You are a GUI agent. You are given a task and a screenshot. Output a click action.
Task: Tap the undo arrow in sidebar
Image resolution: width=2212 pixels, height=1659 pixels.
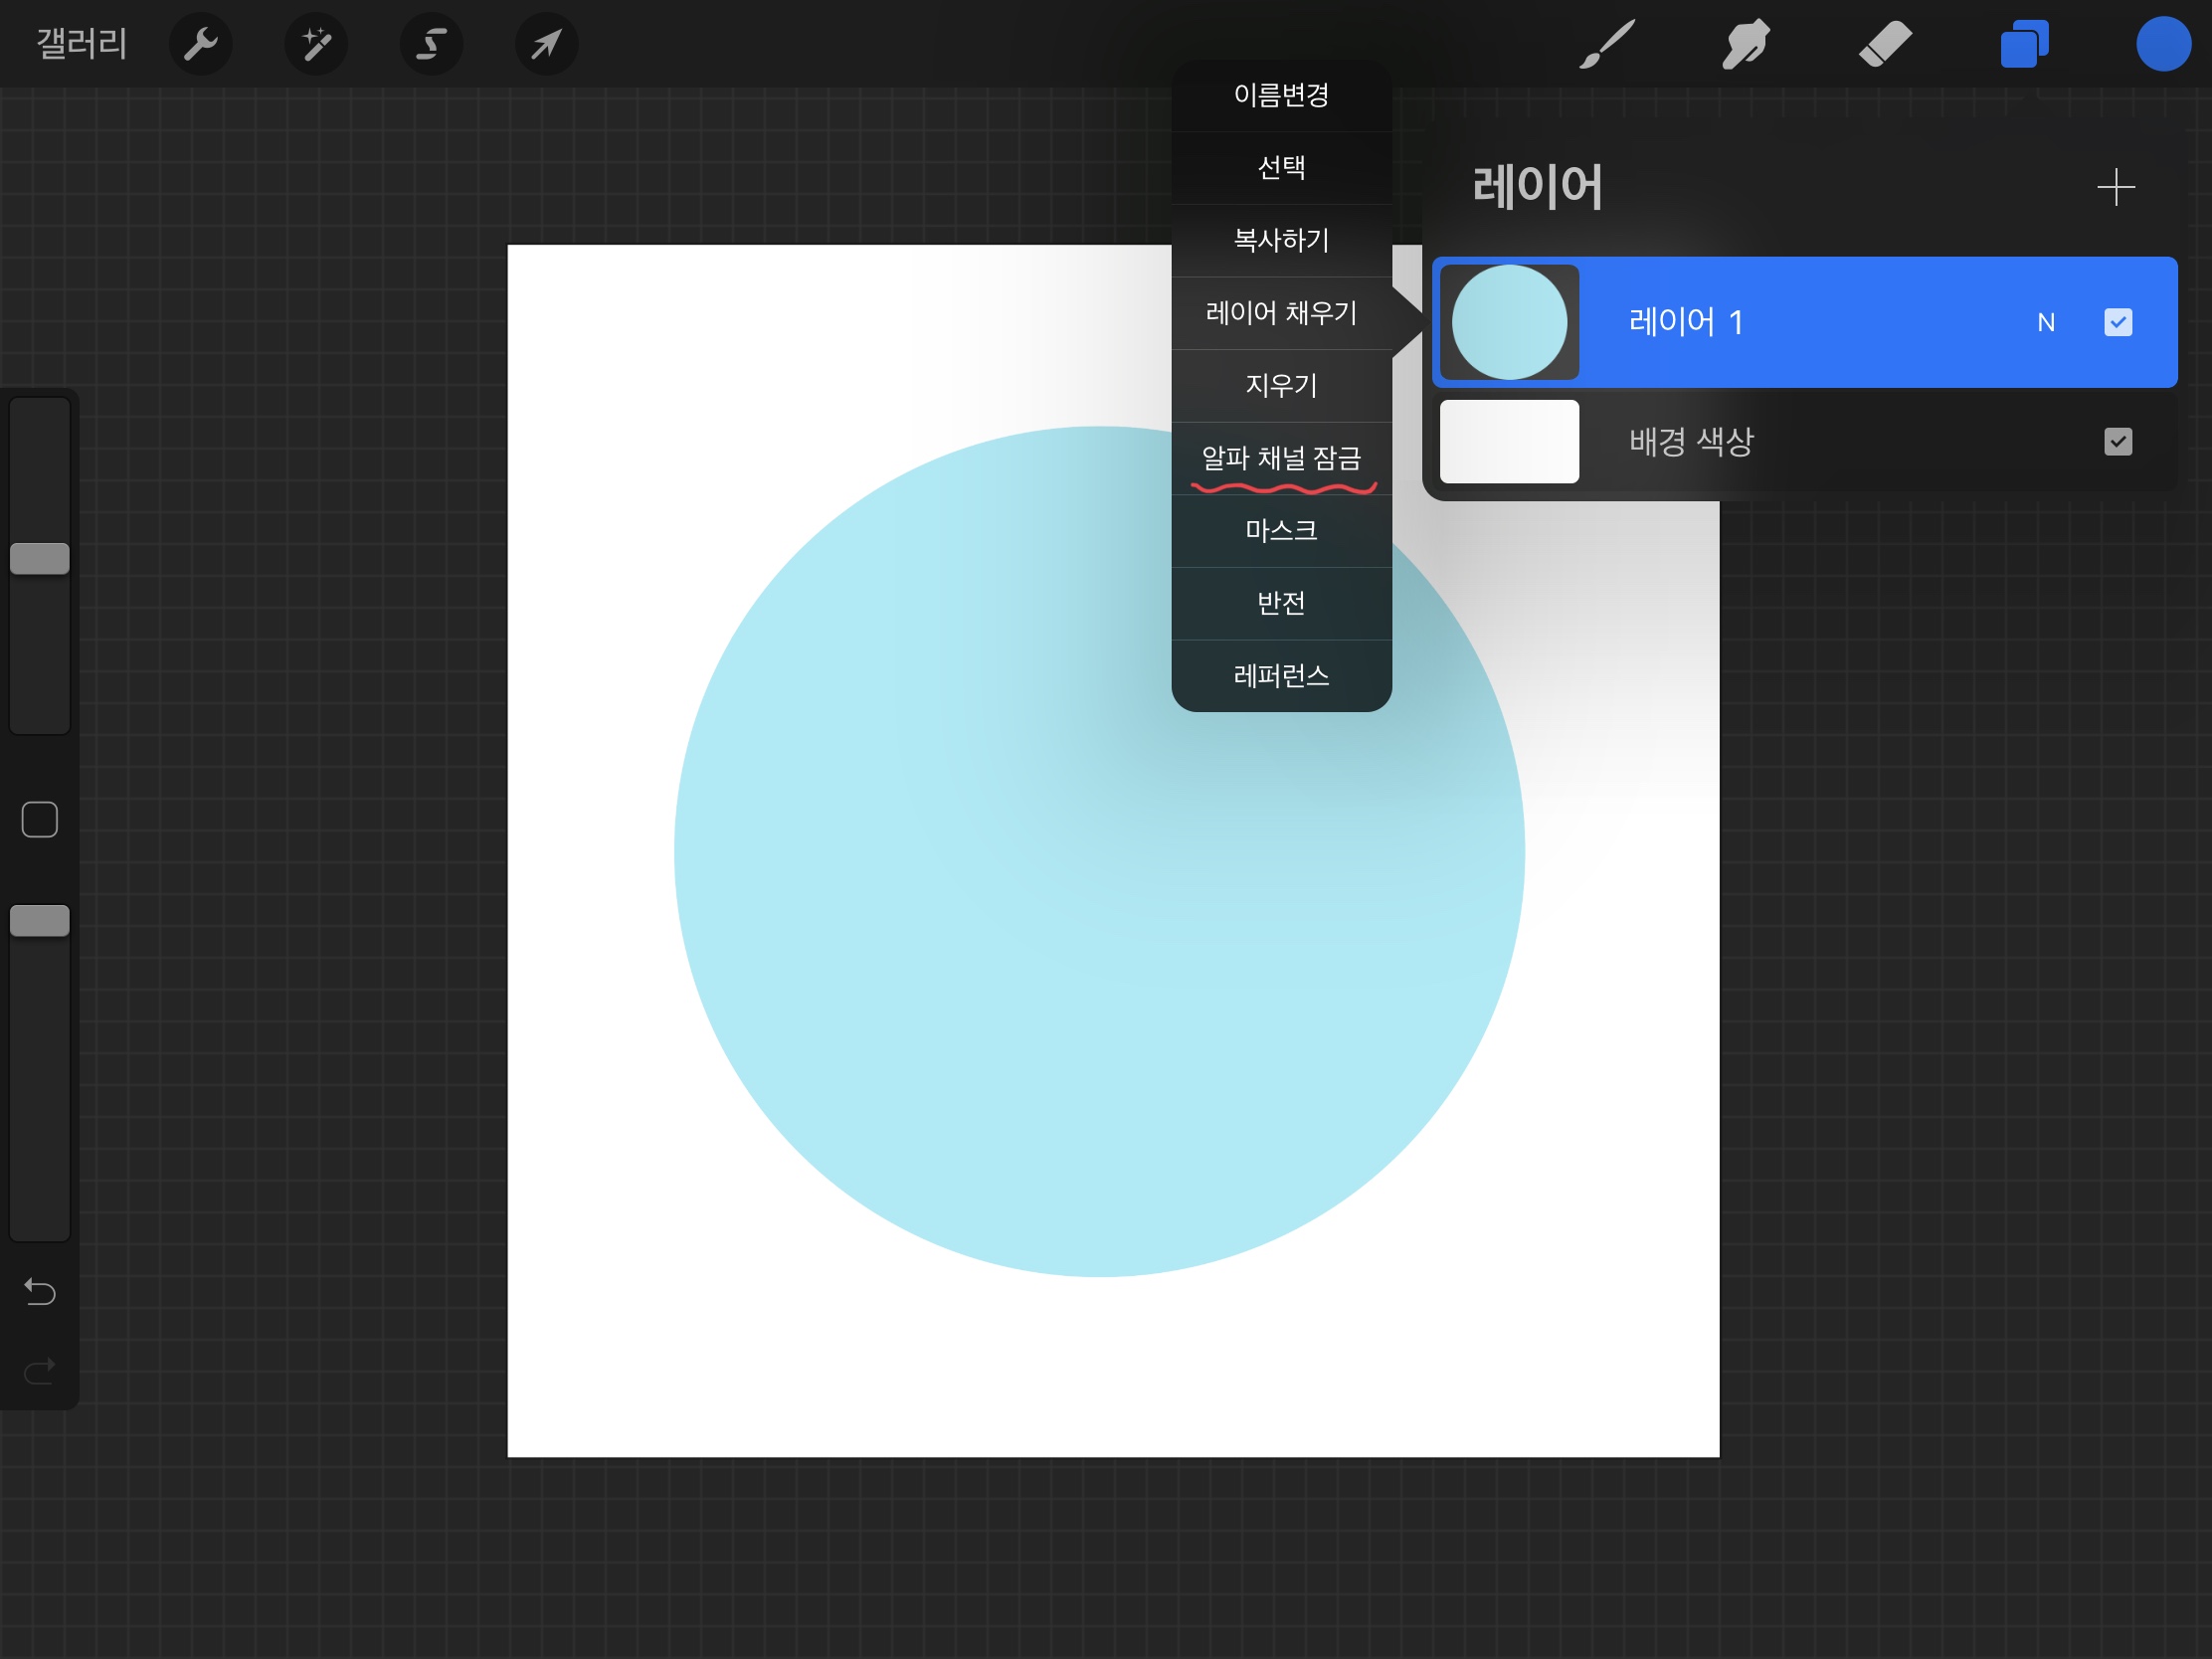(x=40, y=1292)
